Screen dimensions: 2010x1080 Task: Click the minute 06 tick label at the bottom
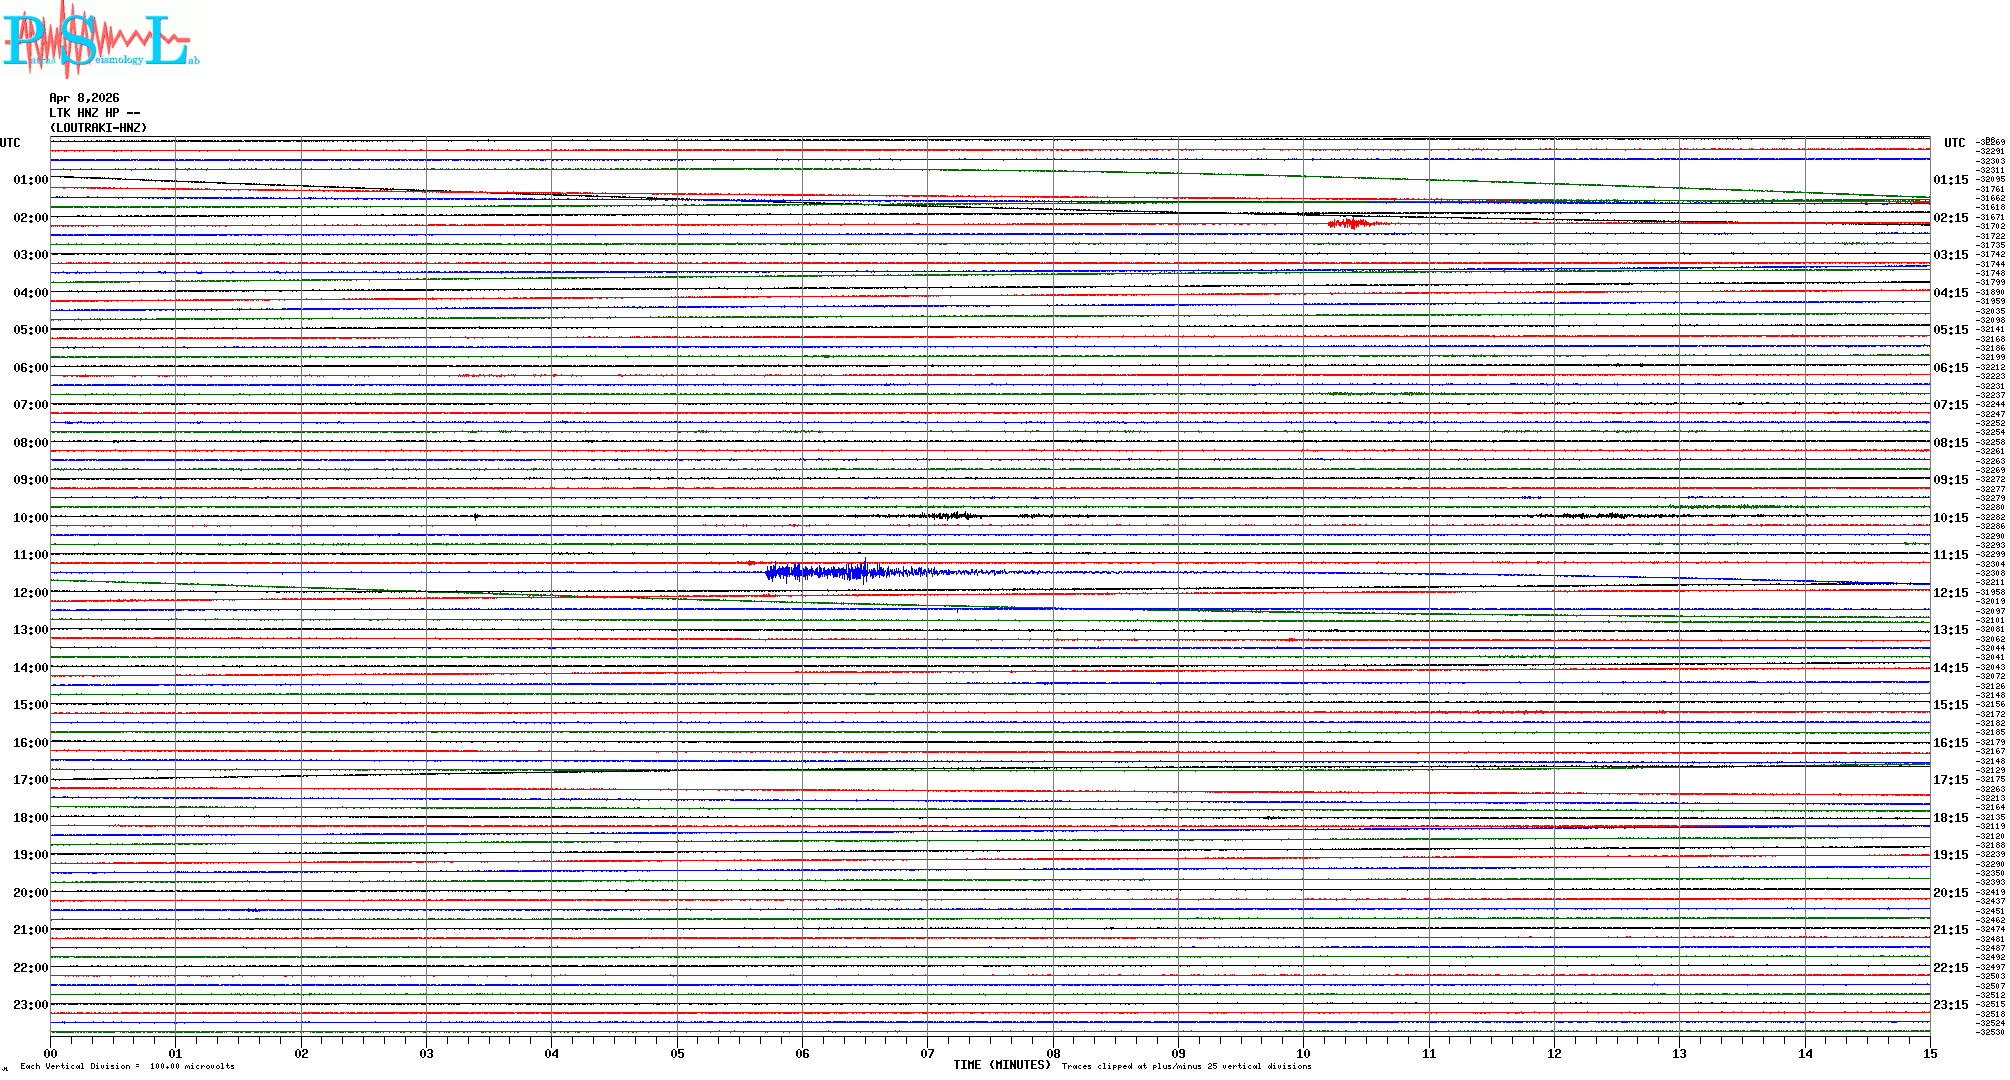(802, 1053)
